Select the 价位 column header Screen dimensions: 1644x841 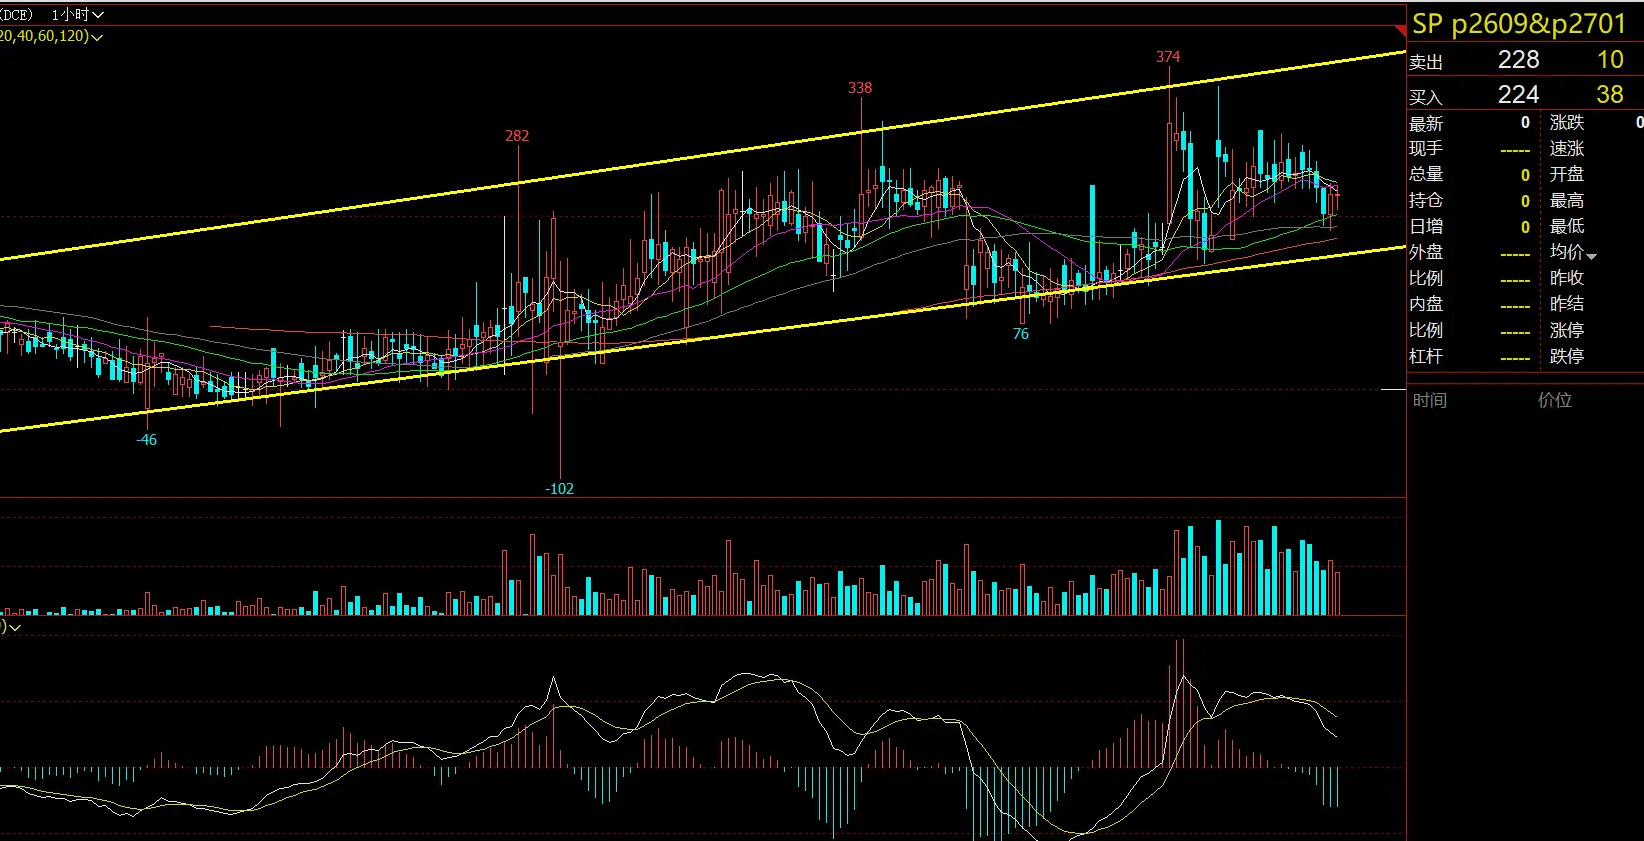point(1554,400)
